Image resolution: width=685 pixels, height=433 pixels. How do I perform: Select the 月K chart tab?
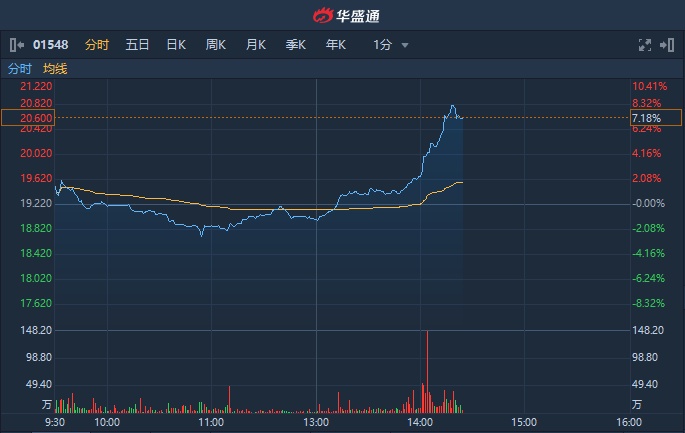[256, 45]
